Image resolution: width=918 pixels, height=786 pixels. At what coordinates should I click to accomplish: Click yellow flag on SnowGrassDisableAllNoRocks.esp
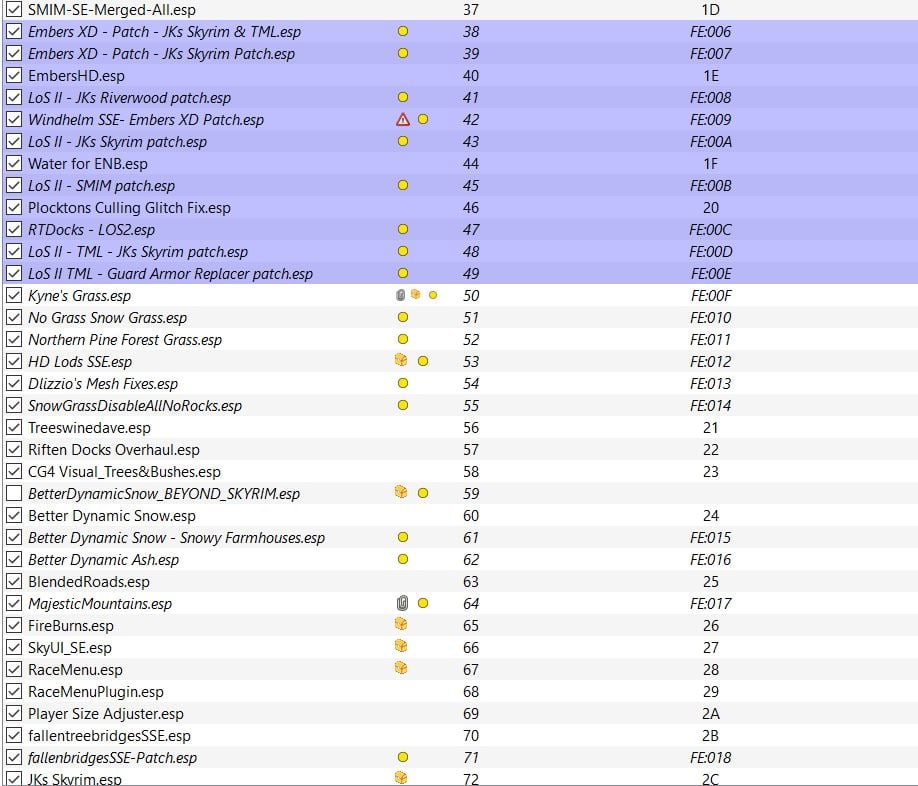point(403,406)
